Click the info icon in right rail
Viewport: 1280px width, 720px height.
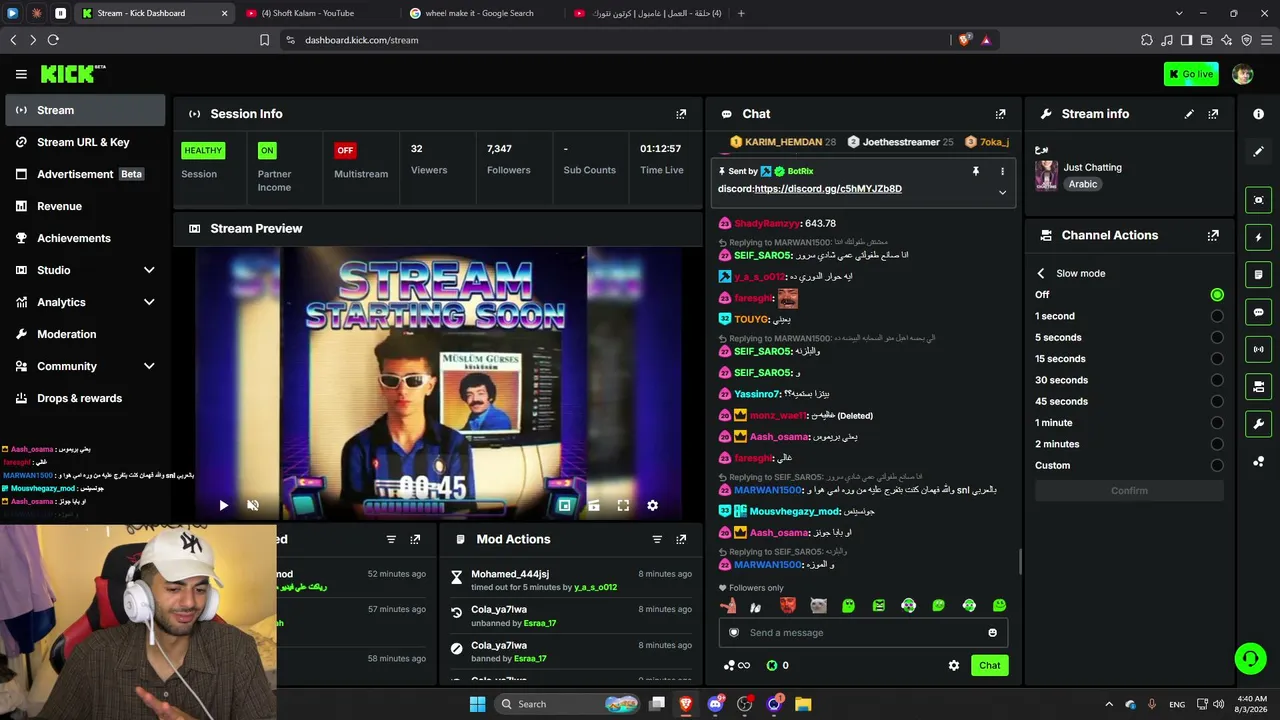[1258, 114]
